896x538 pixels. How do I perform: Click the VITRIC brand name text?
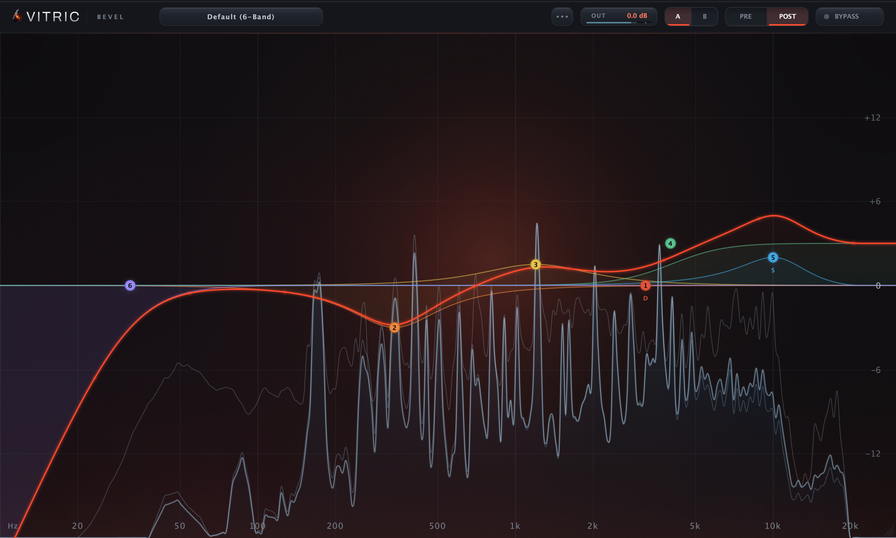(53, 17)
